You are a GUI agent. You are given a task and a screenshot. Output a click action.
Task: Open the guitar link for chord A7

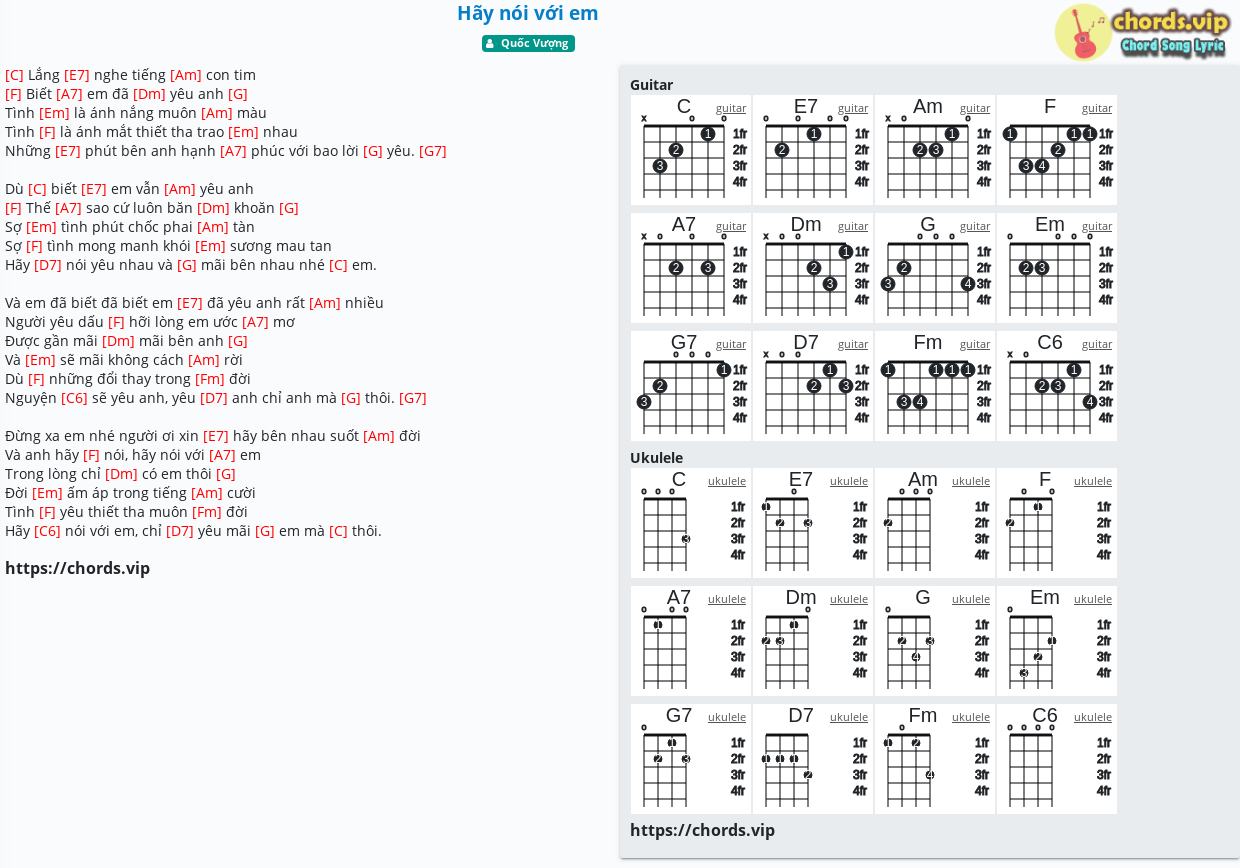(x=731, y=226)
